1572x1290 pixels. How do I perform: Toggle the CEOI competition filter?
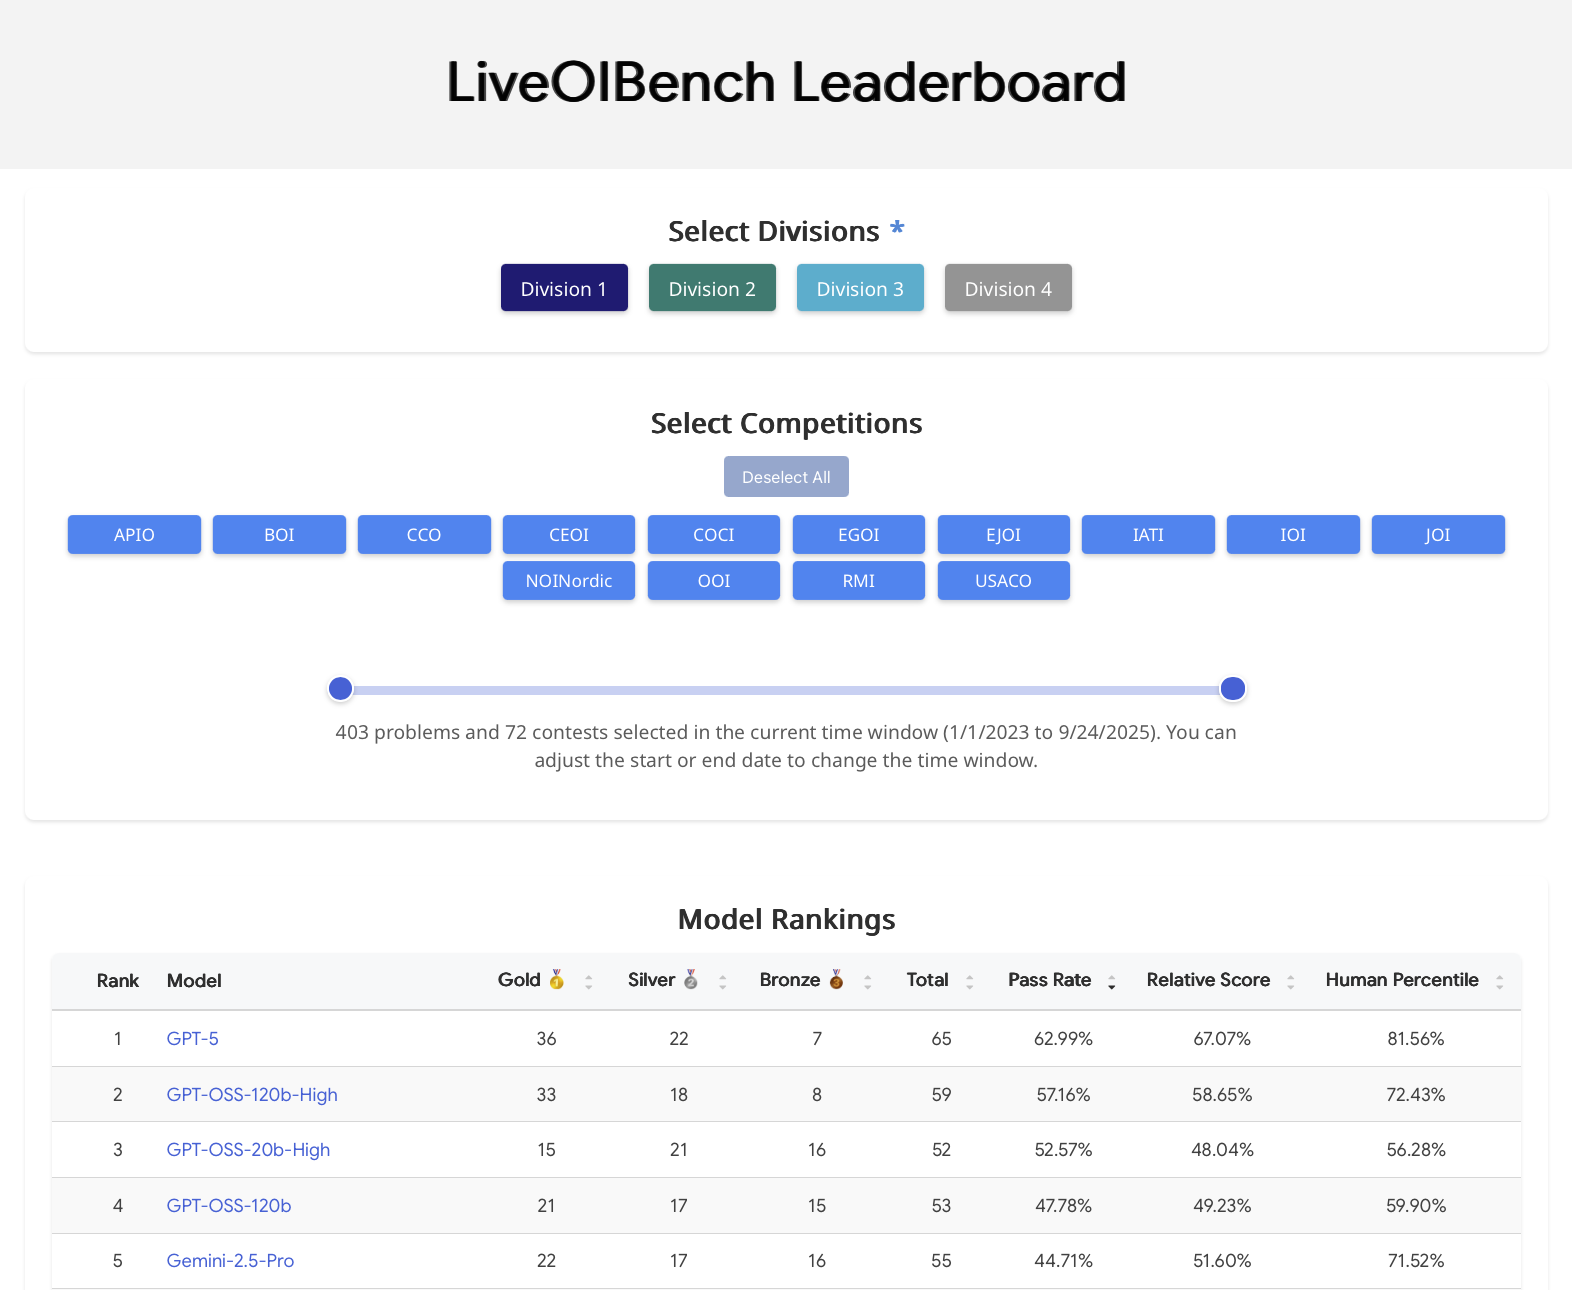pyautogui.click(x=569, y=534)
